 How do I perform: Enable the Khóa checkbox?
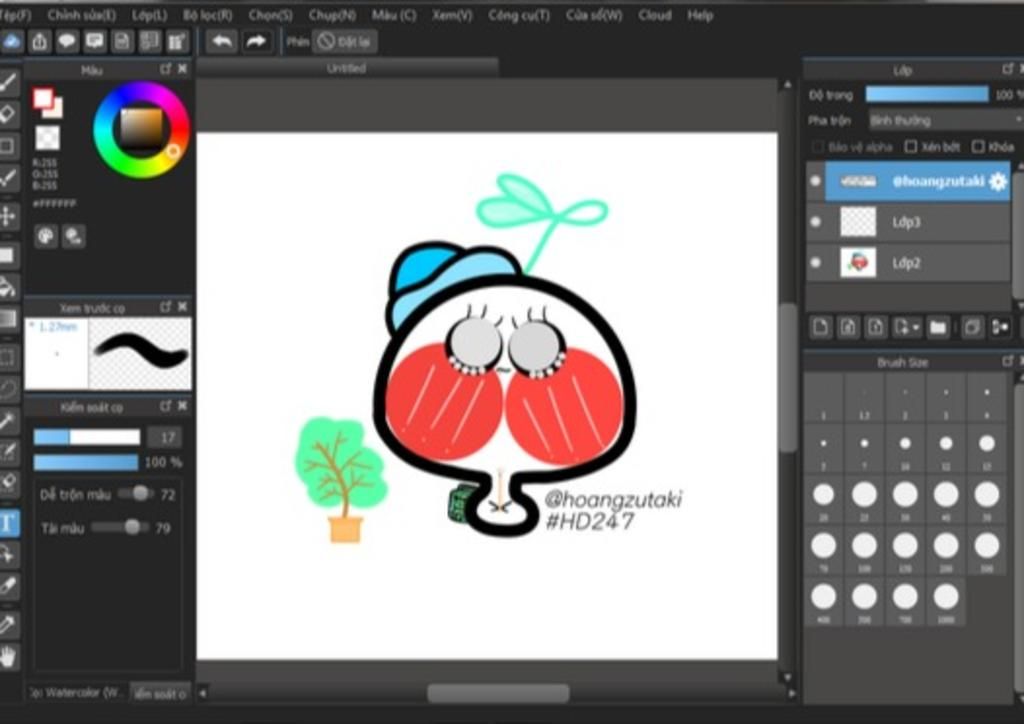point(978,147)
